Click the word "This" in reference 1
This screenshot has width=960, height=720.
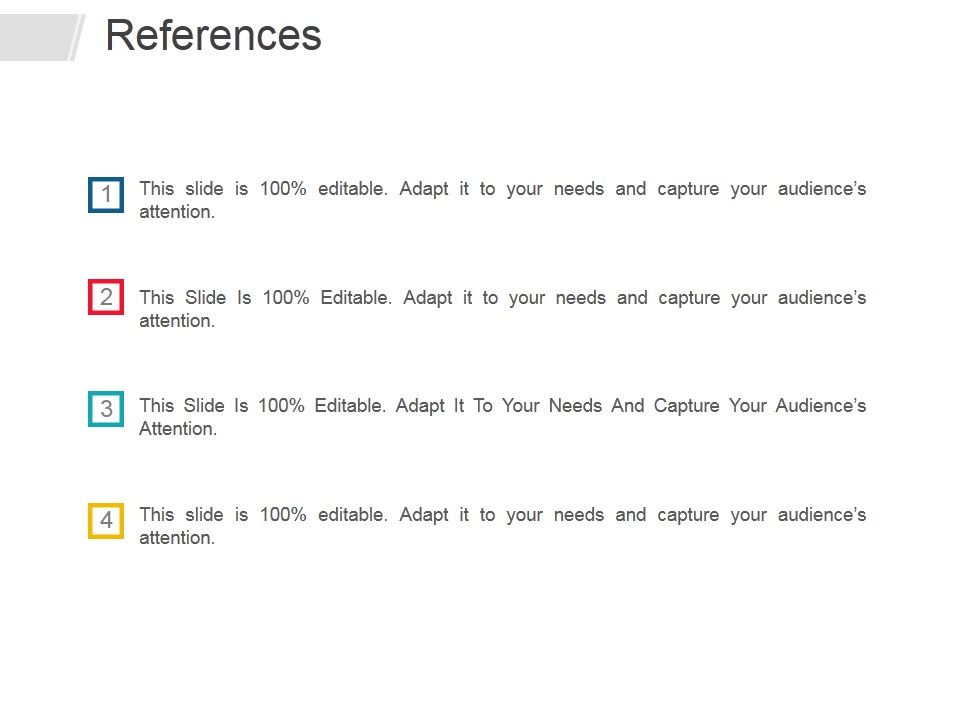(156, 189)
